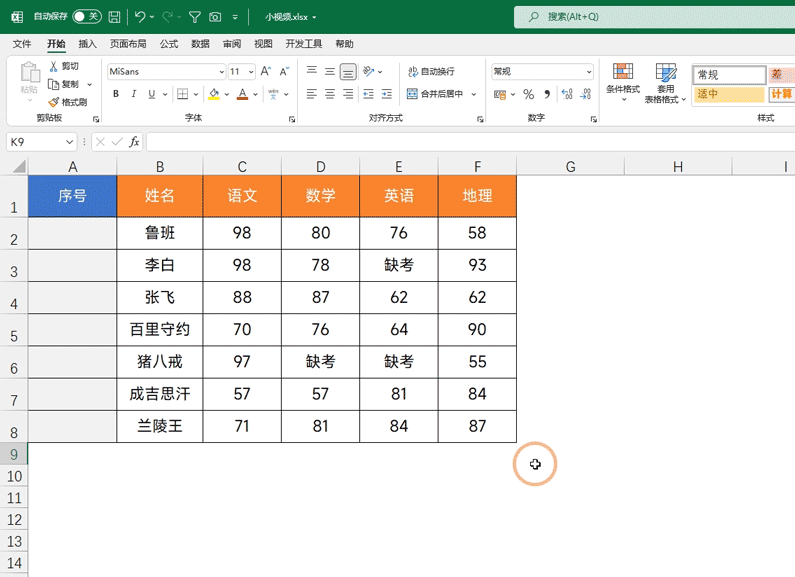Click the align right icon
795x577 pixels.
348,94
